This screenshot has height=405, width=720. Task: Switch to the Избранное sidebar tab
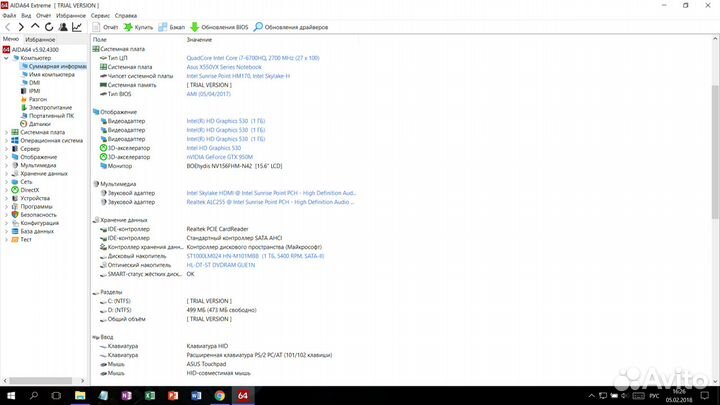click(x=40, y=39)
